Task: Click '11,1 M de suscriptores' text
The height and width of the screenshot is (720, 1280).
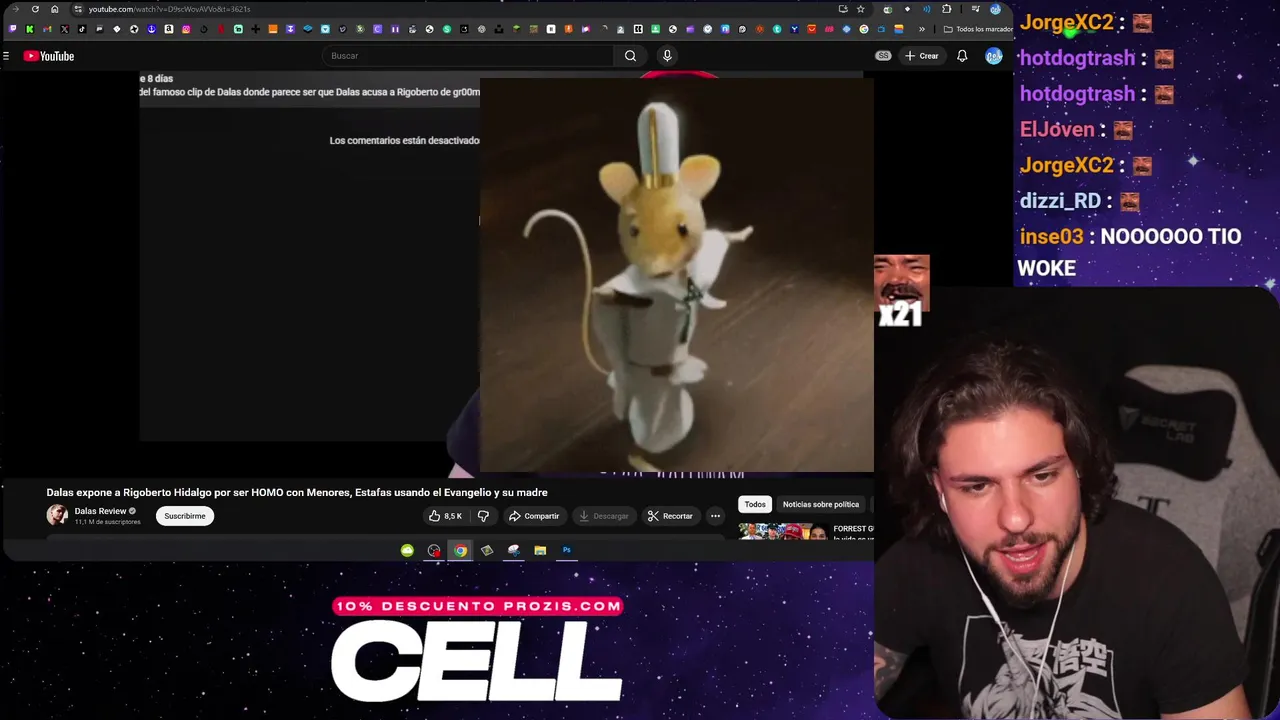Action: click(x=107, y=522)
